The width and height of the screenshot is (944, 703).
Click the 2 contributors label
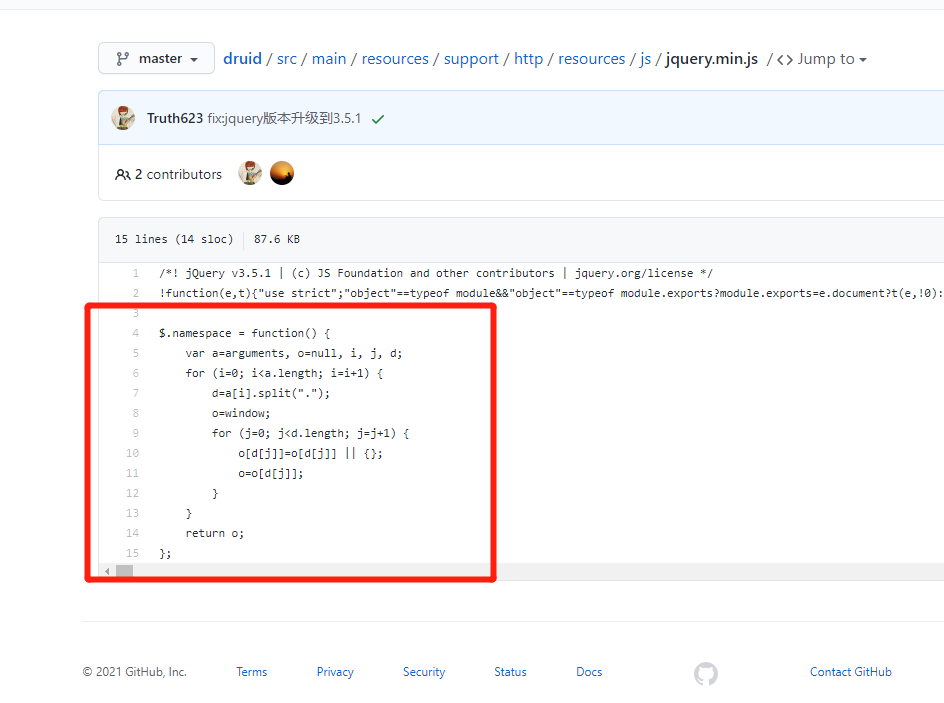(178, 174)
